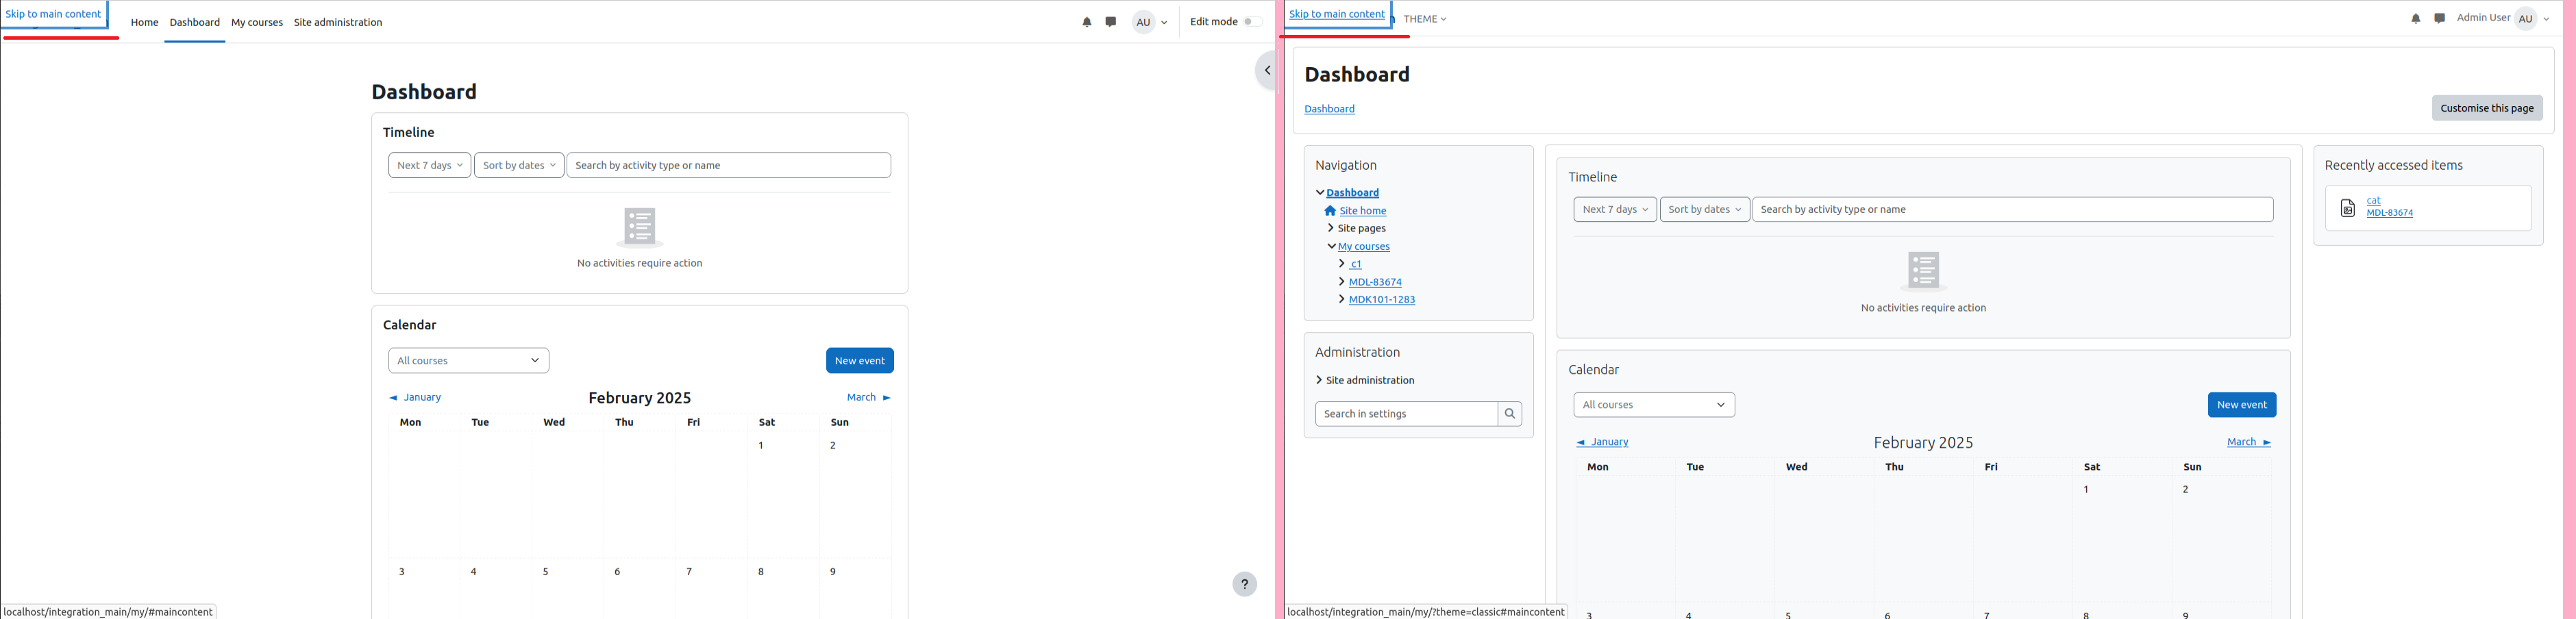Click page activity icon in Recently accessed items
Image resolution: width=2576 pixels, height=619 pixels.
coord(2348,208)
